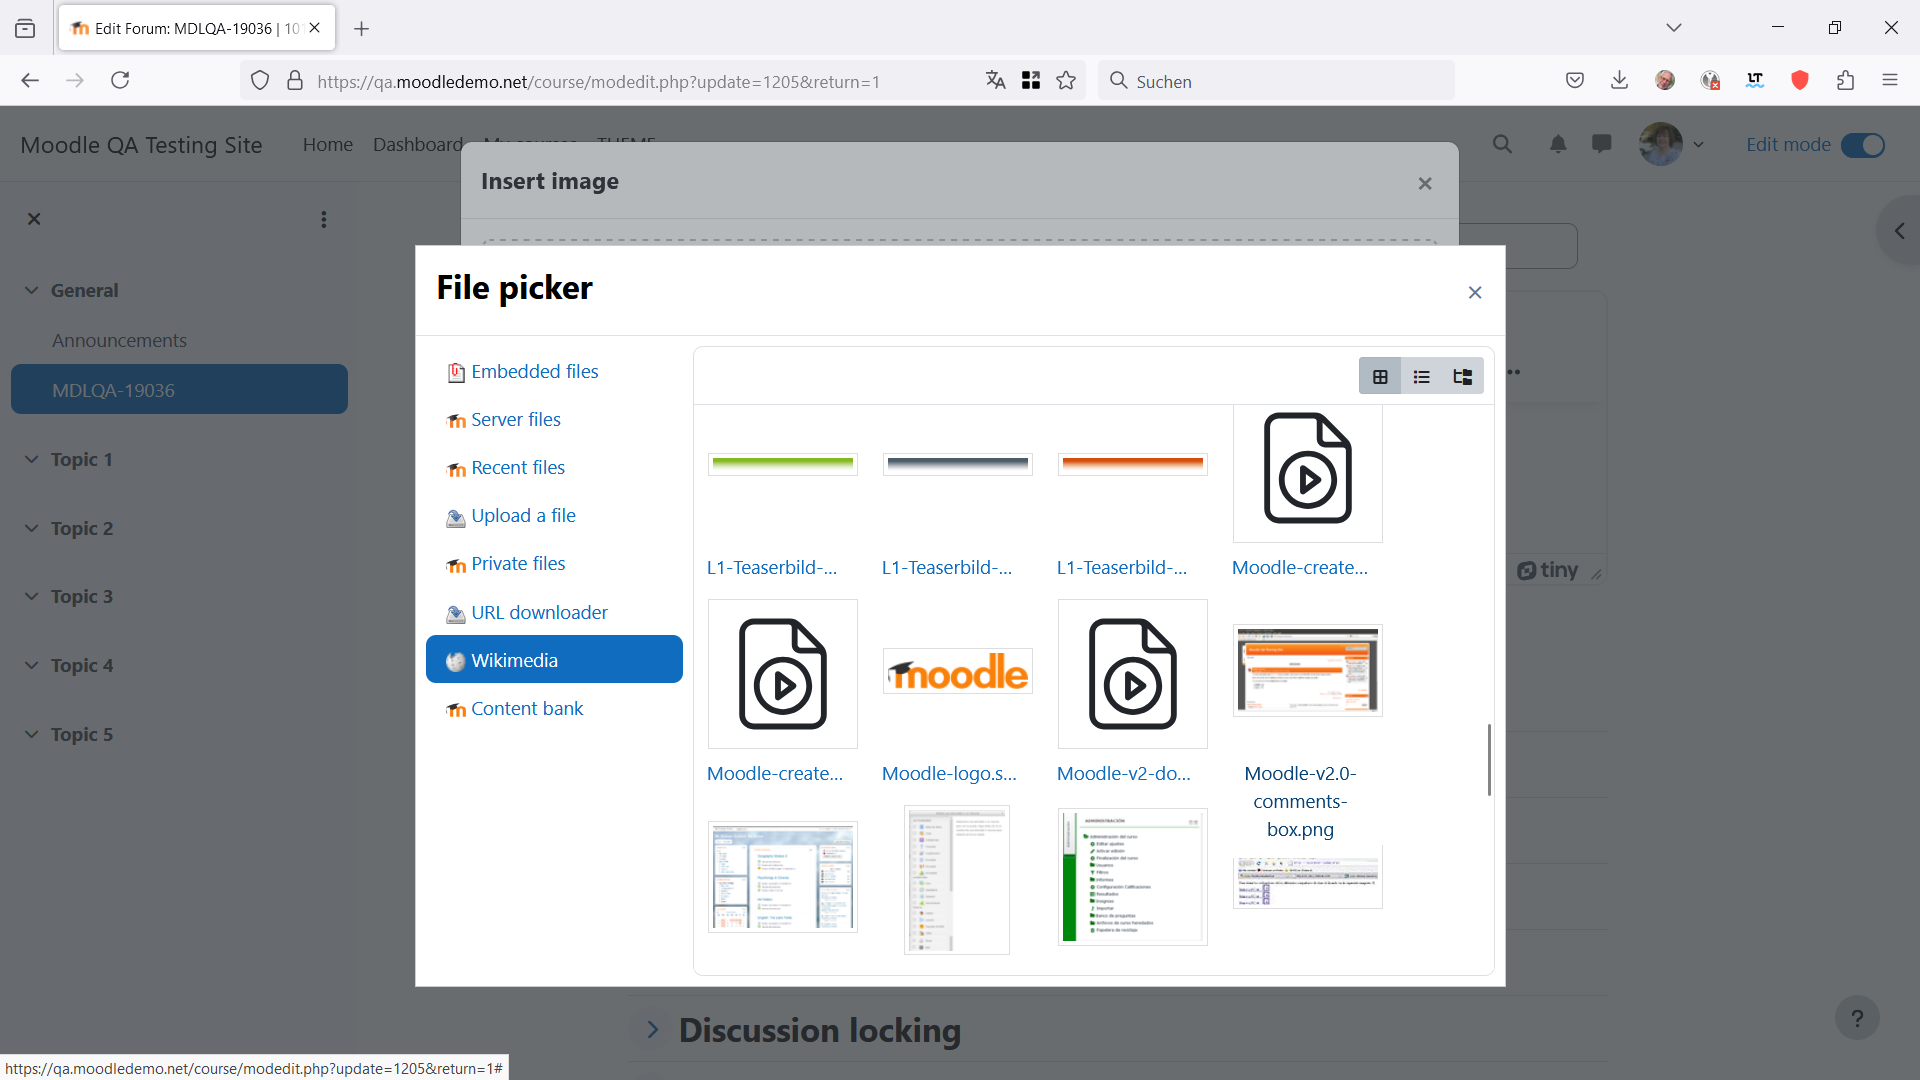Save page to Pocket icon

click(1575, 81)
